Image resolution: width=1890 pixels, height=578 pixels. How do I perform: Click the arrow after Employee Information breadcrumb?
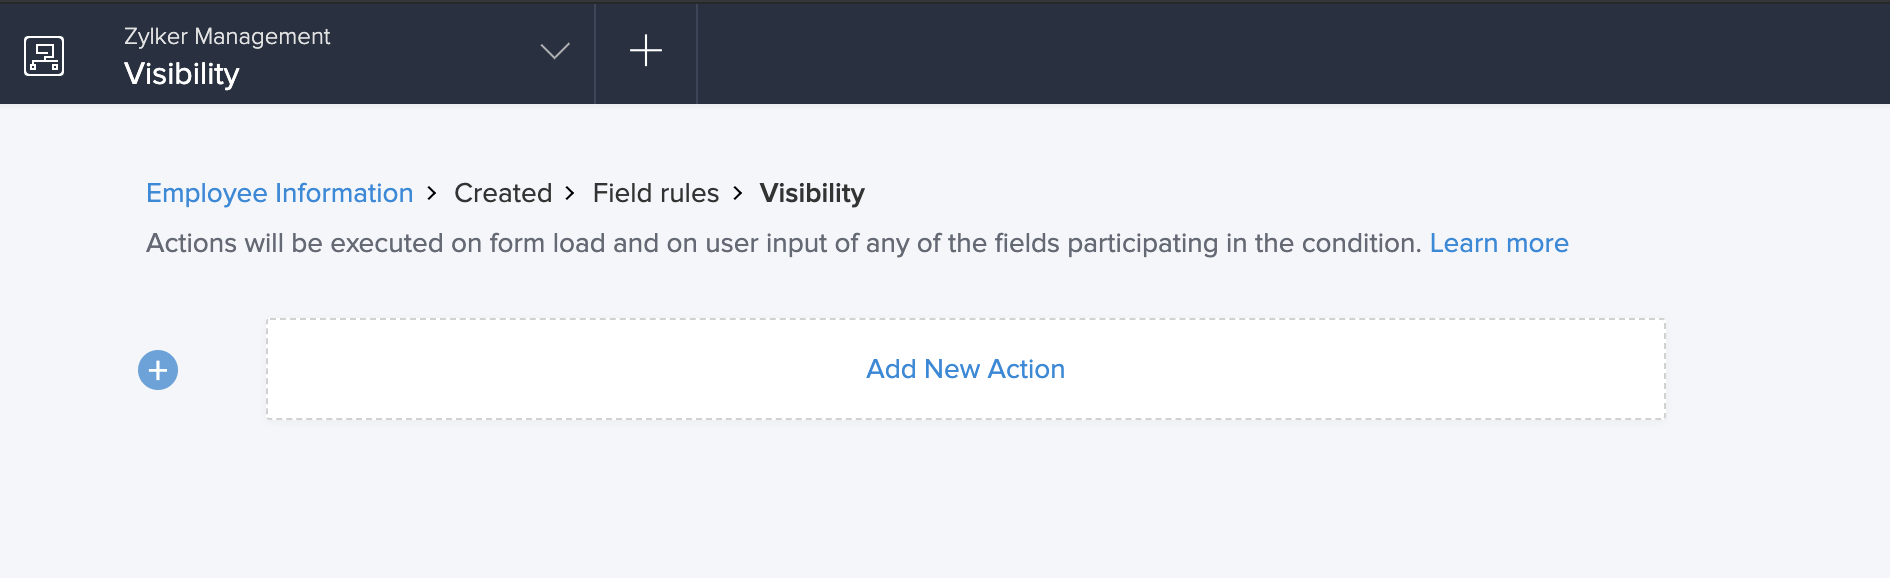[432, 193]
